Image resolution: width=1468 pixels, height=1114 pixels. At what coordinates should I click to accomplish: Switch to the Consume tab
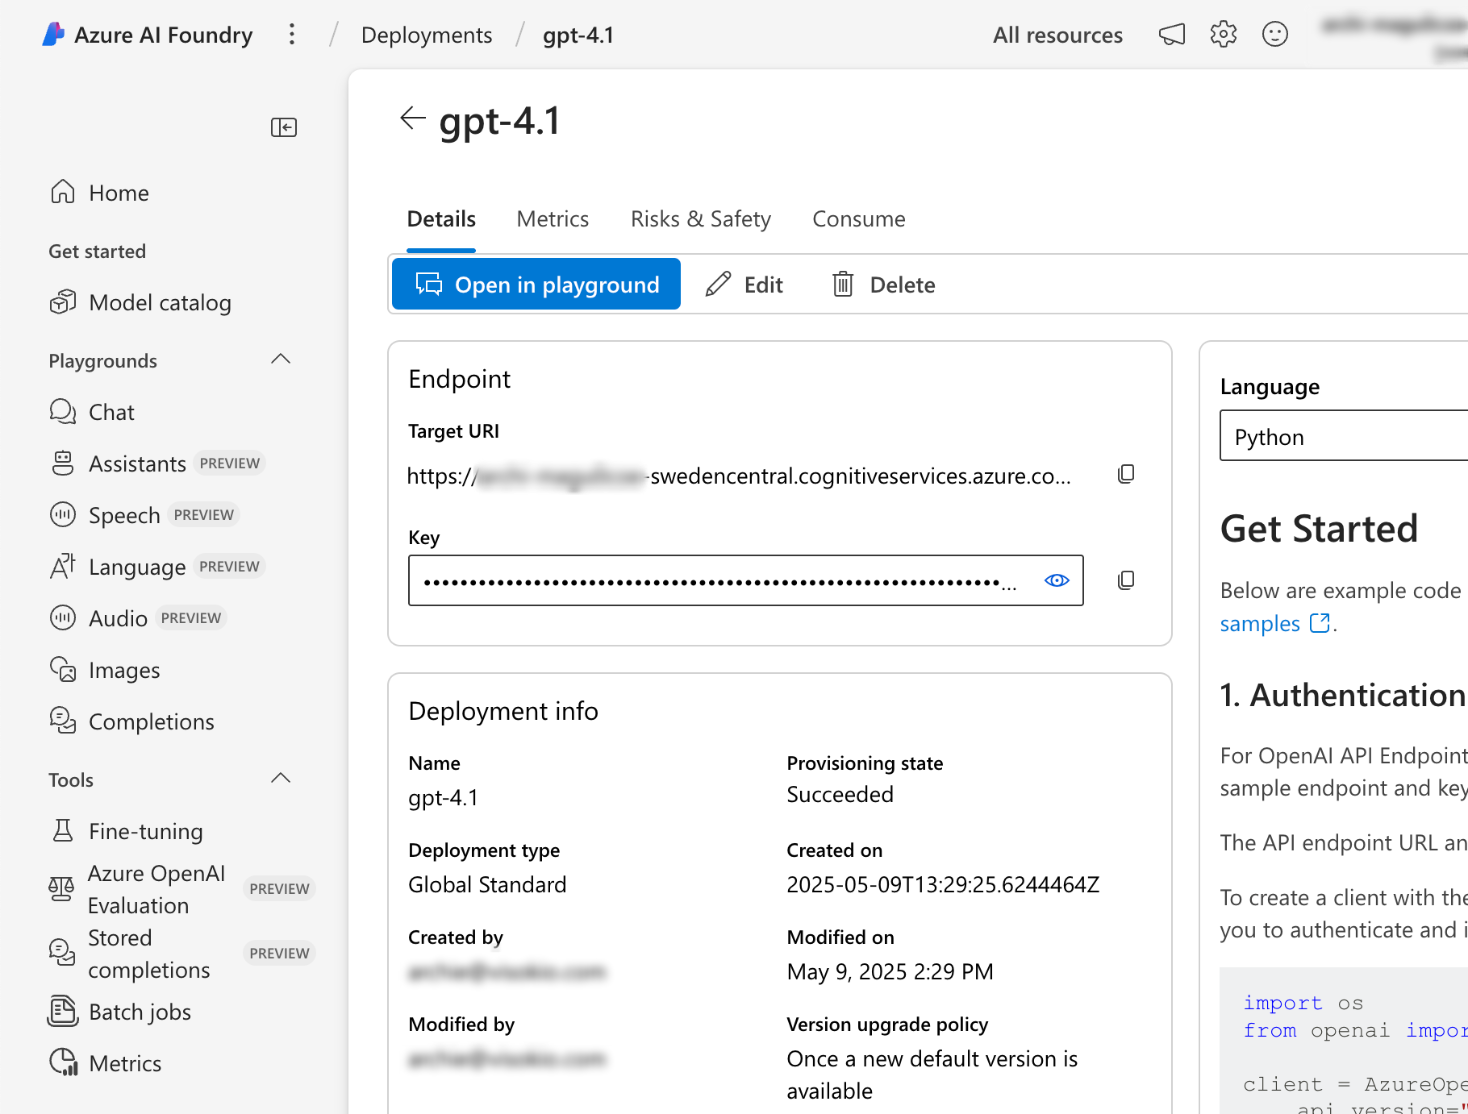(859, 219)
